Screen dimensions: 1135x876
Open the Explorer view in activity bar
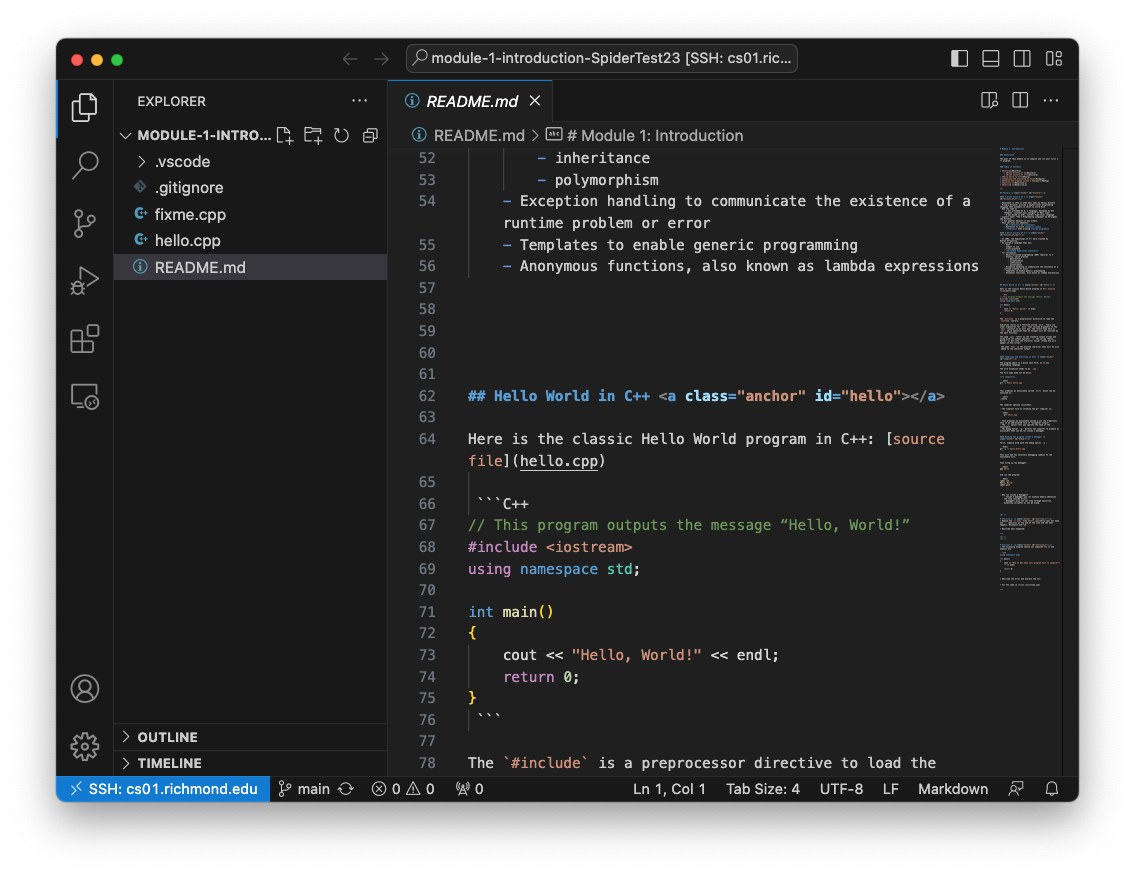pyautogui.click(x=85, y=108)
